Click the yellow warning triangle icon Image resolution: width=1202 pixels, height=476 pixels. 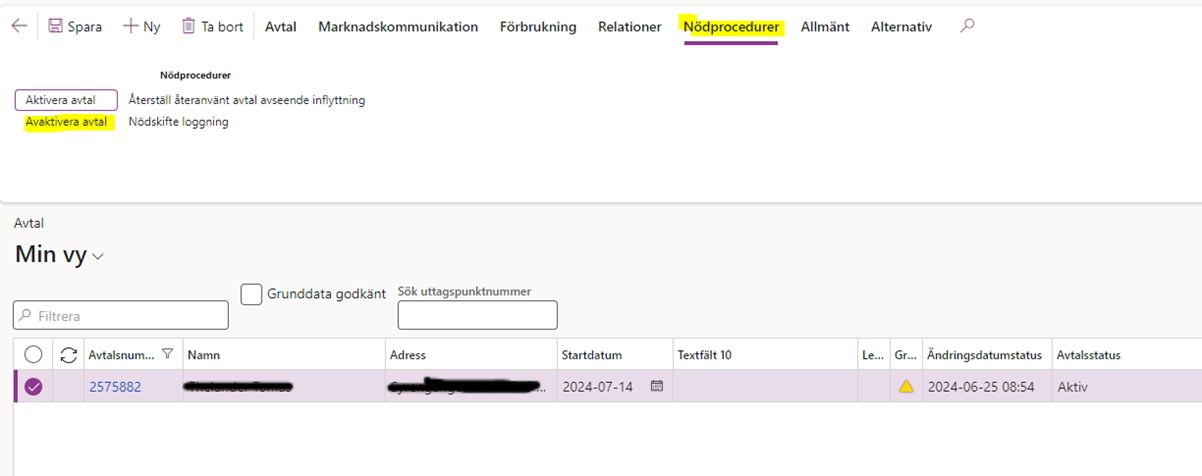click(x=906, y=386)
